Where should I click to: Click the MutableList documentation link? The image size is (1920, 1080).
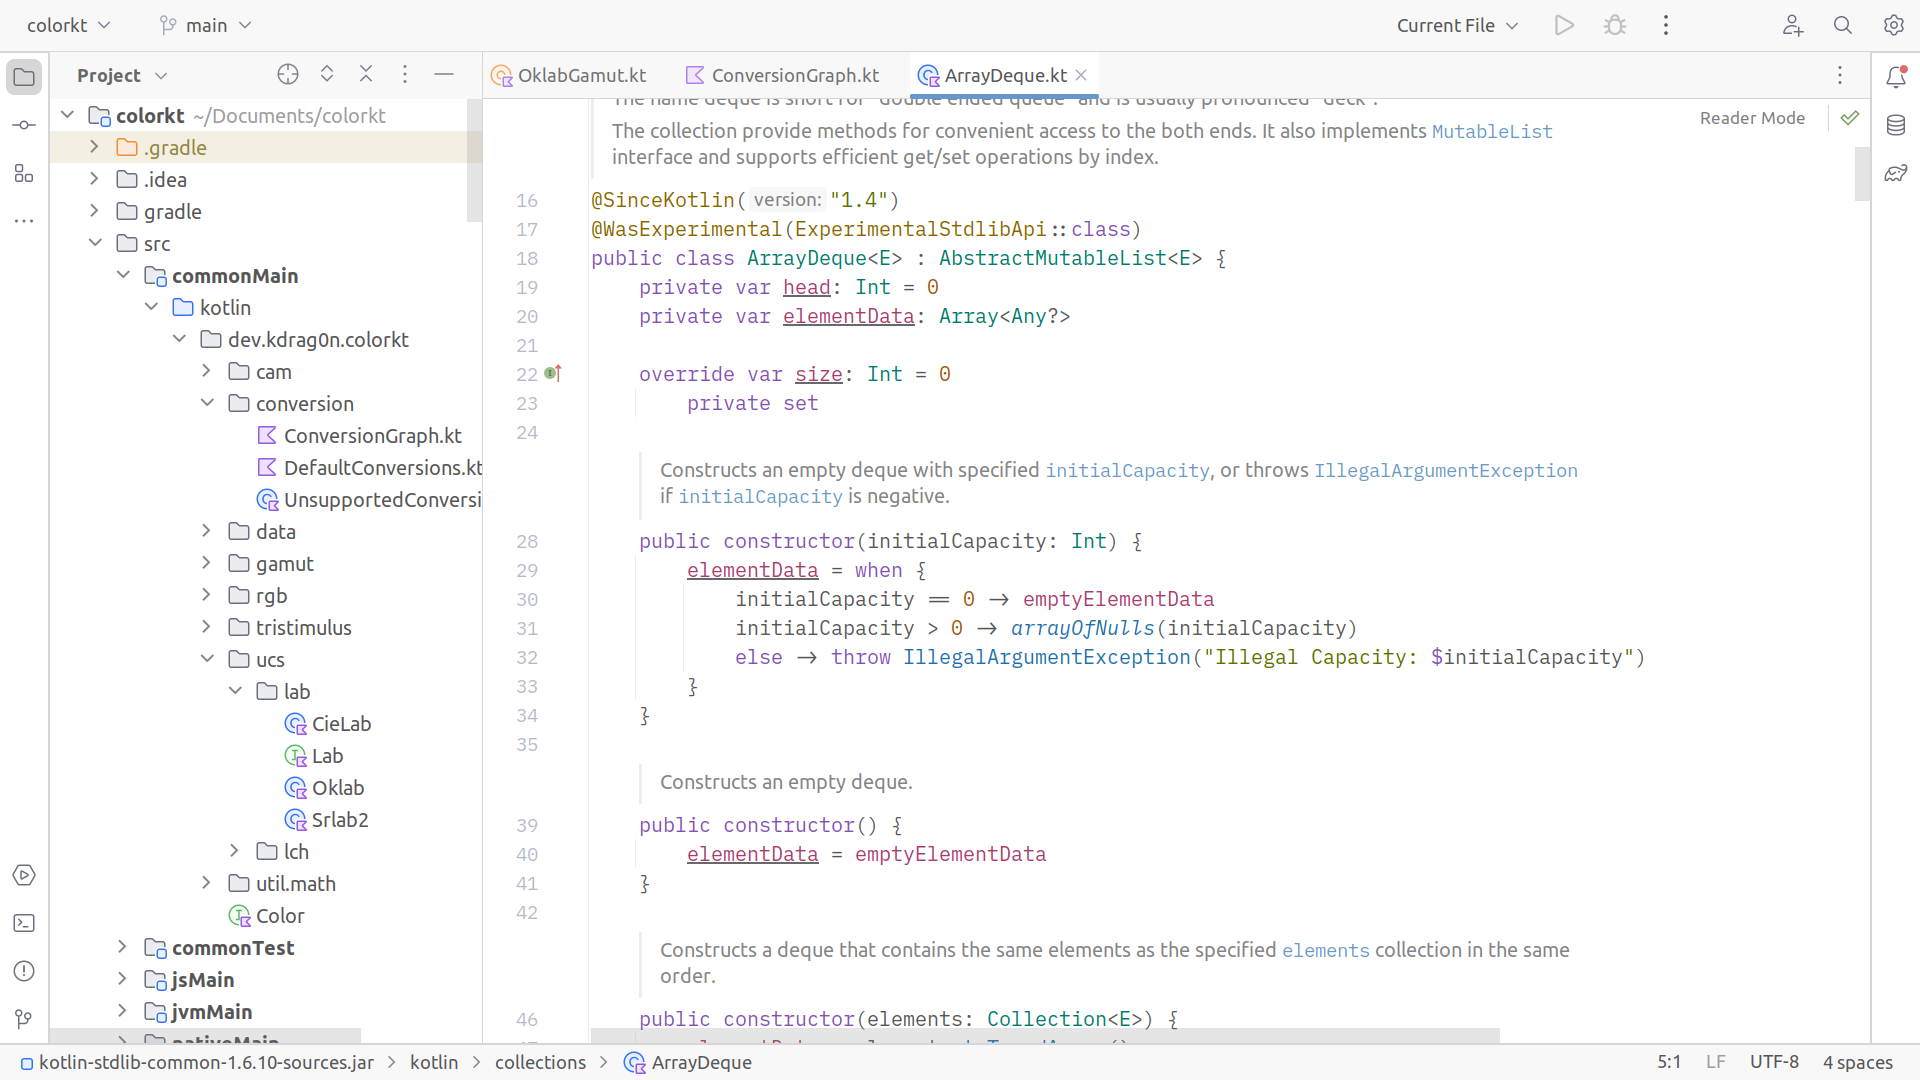pyautogui.click(x=1492, y=131)
